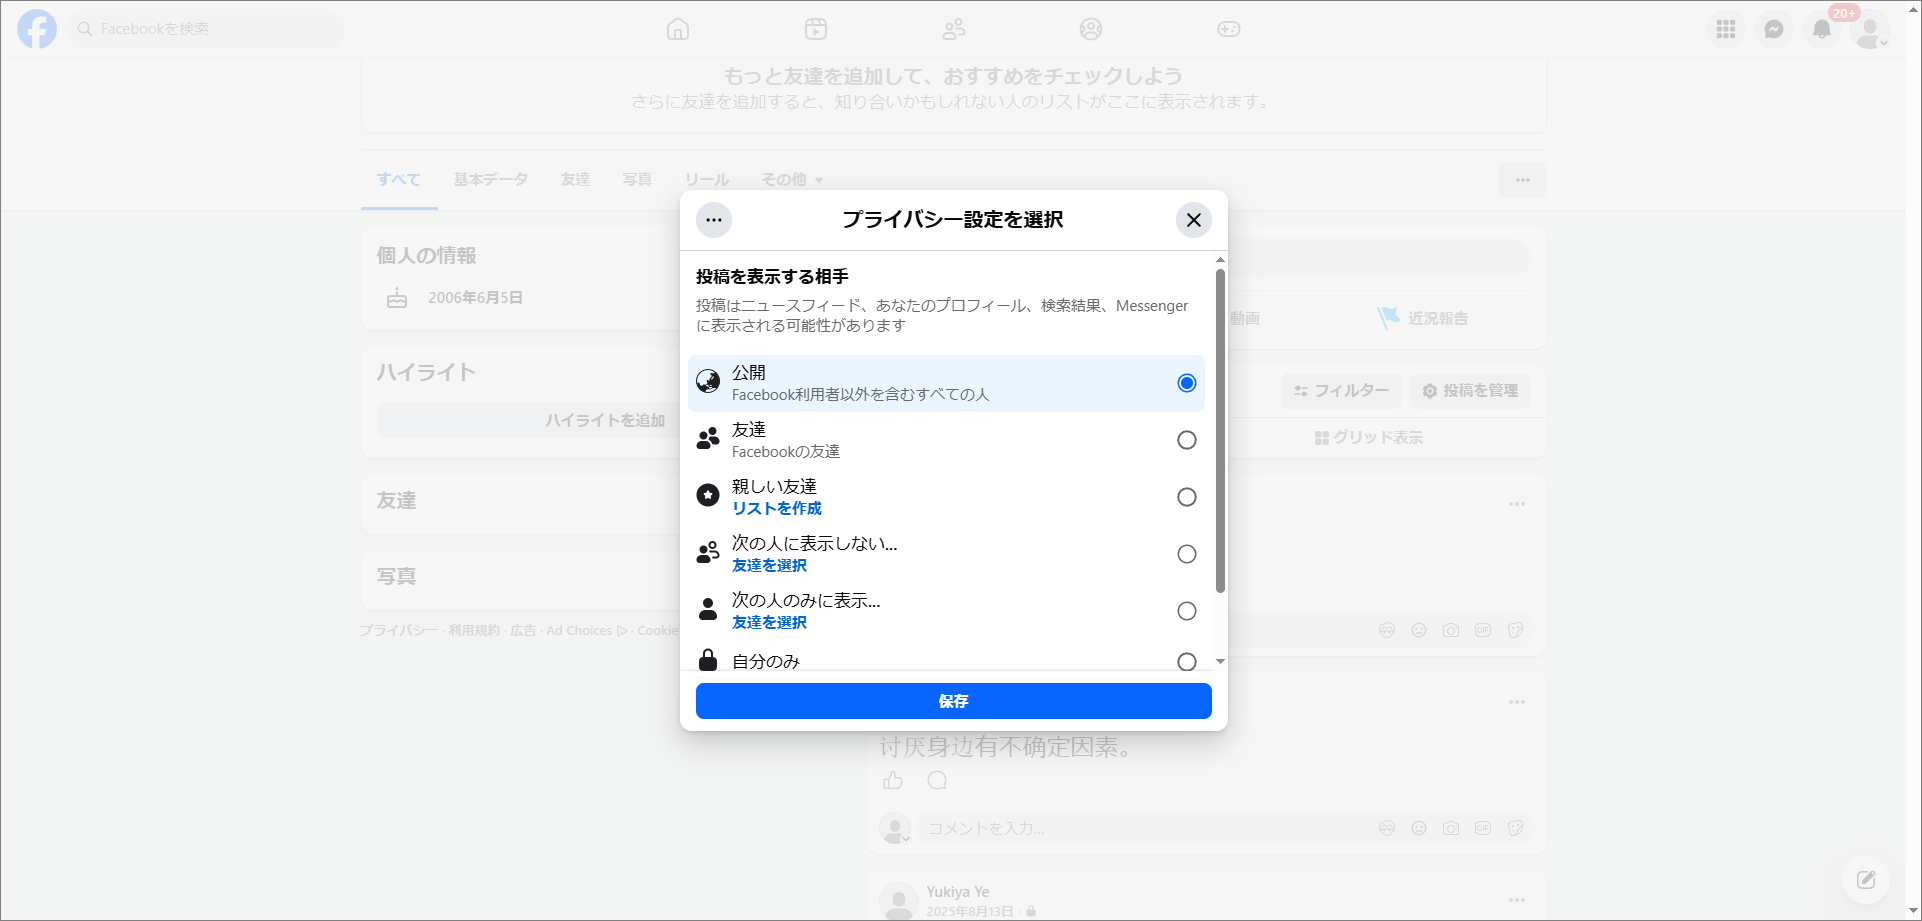Click the Facebook logo icon
The width and height of the screenshot is (1922, 921).
[x=37, y=29]
